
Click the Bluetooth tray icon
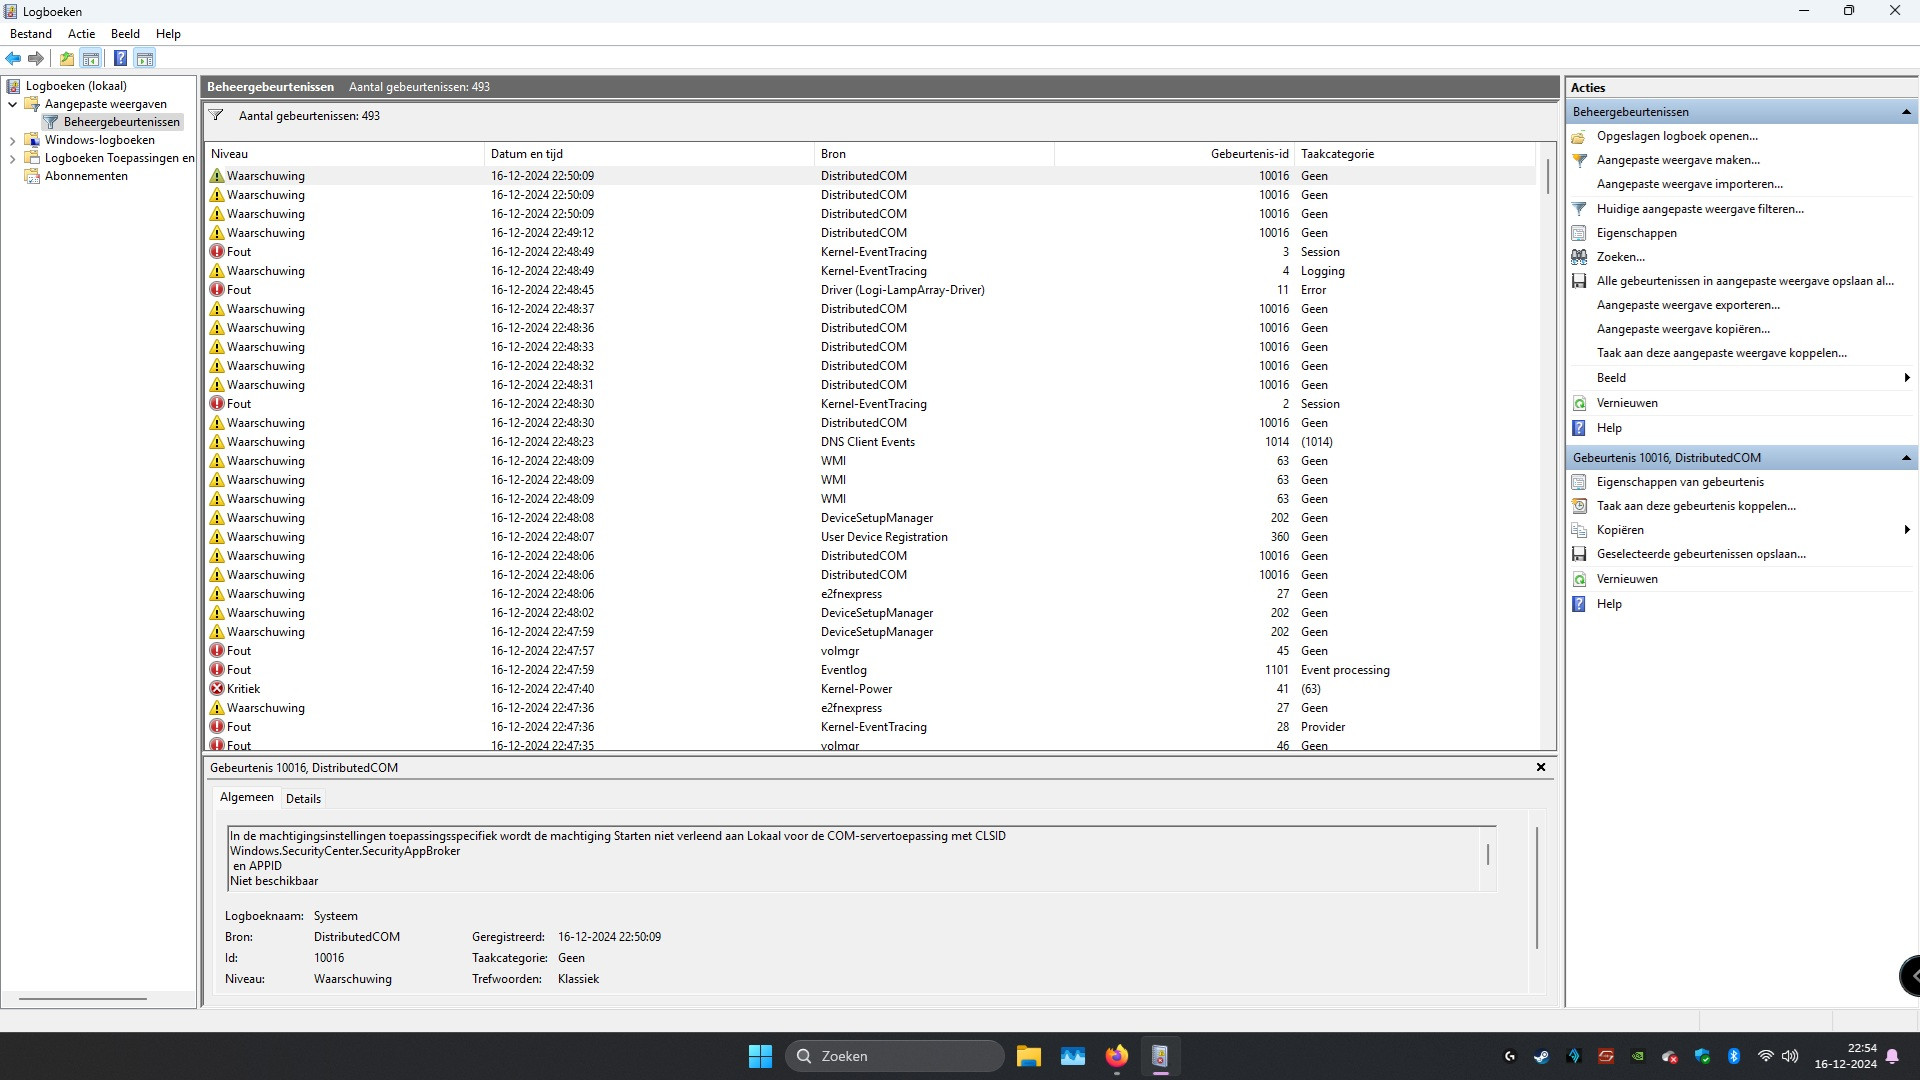click(x=1734, y=1056)
